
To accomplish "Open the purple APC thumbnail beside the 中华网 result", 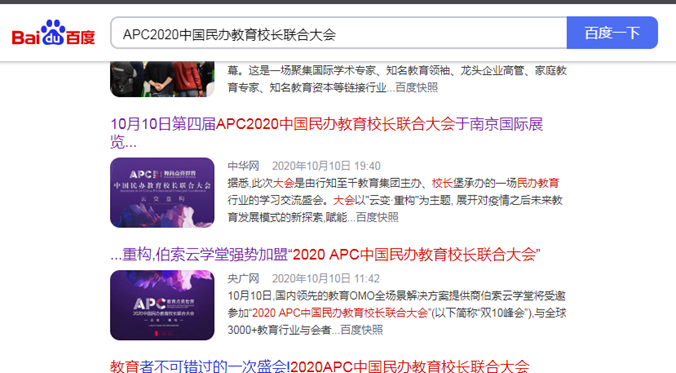I will click(162, 192).
